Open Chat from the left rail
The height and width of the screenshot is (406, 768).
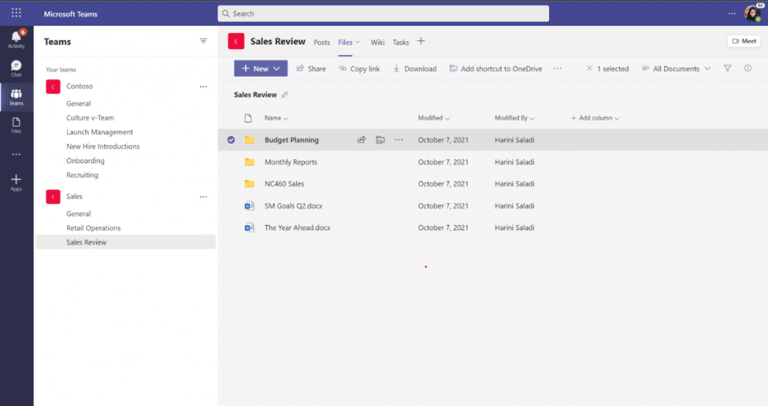(x=16, y=68)
